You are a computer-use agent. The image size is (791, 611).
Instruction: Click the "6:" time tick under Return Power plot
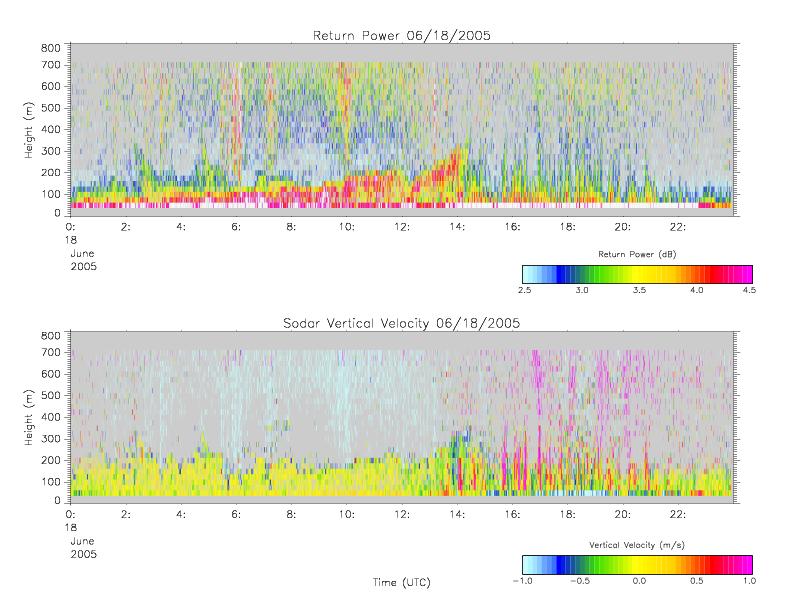pos(236,227)
